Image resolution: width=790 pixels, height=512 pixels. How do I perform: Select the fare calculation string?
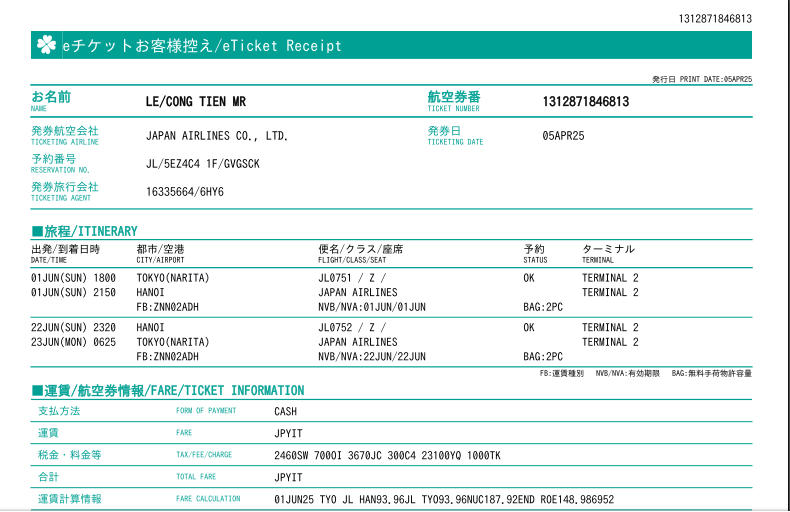coord(444,499)
